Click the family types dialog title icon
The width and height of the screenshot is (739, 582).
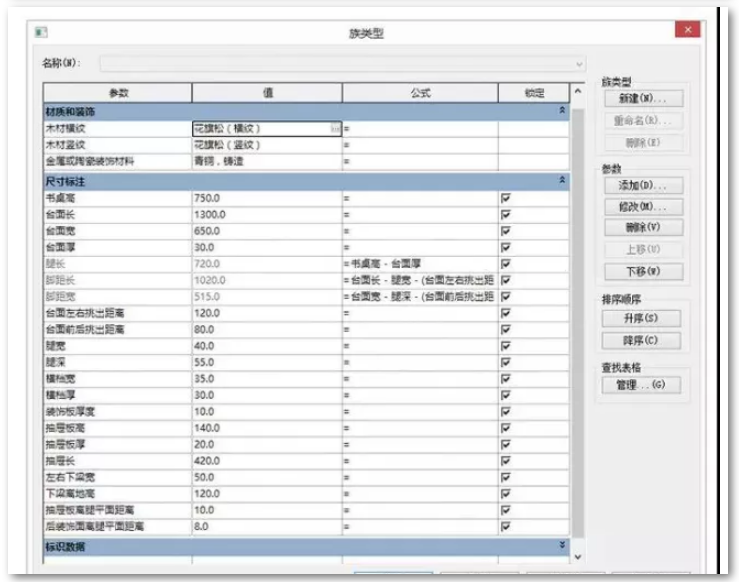pos(41,32)
